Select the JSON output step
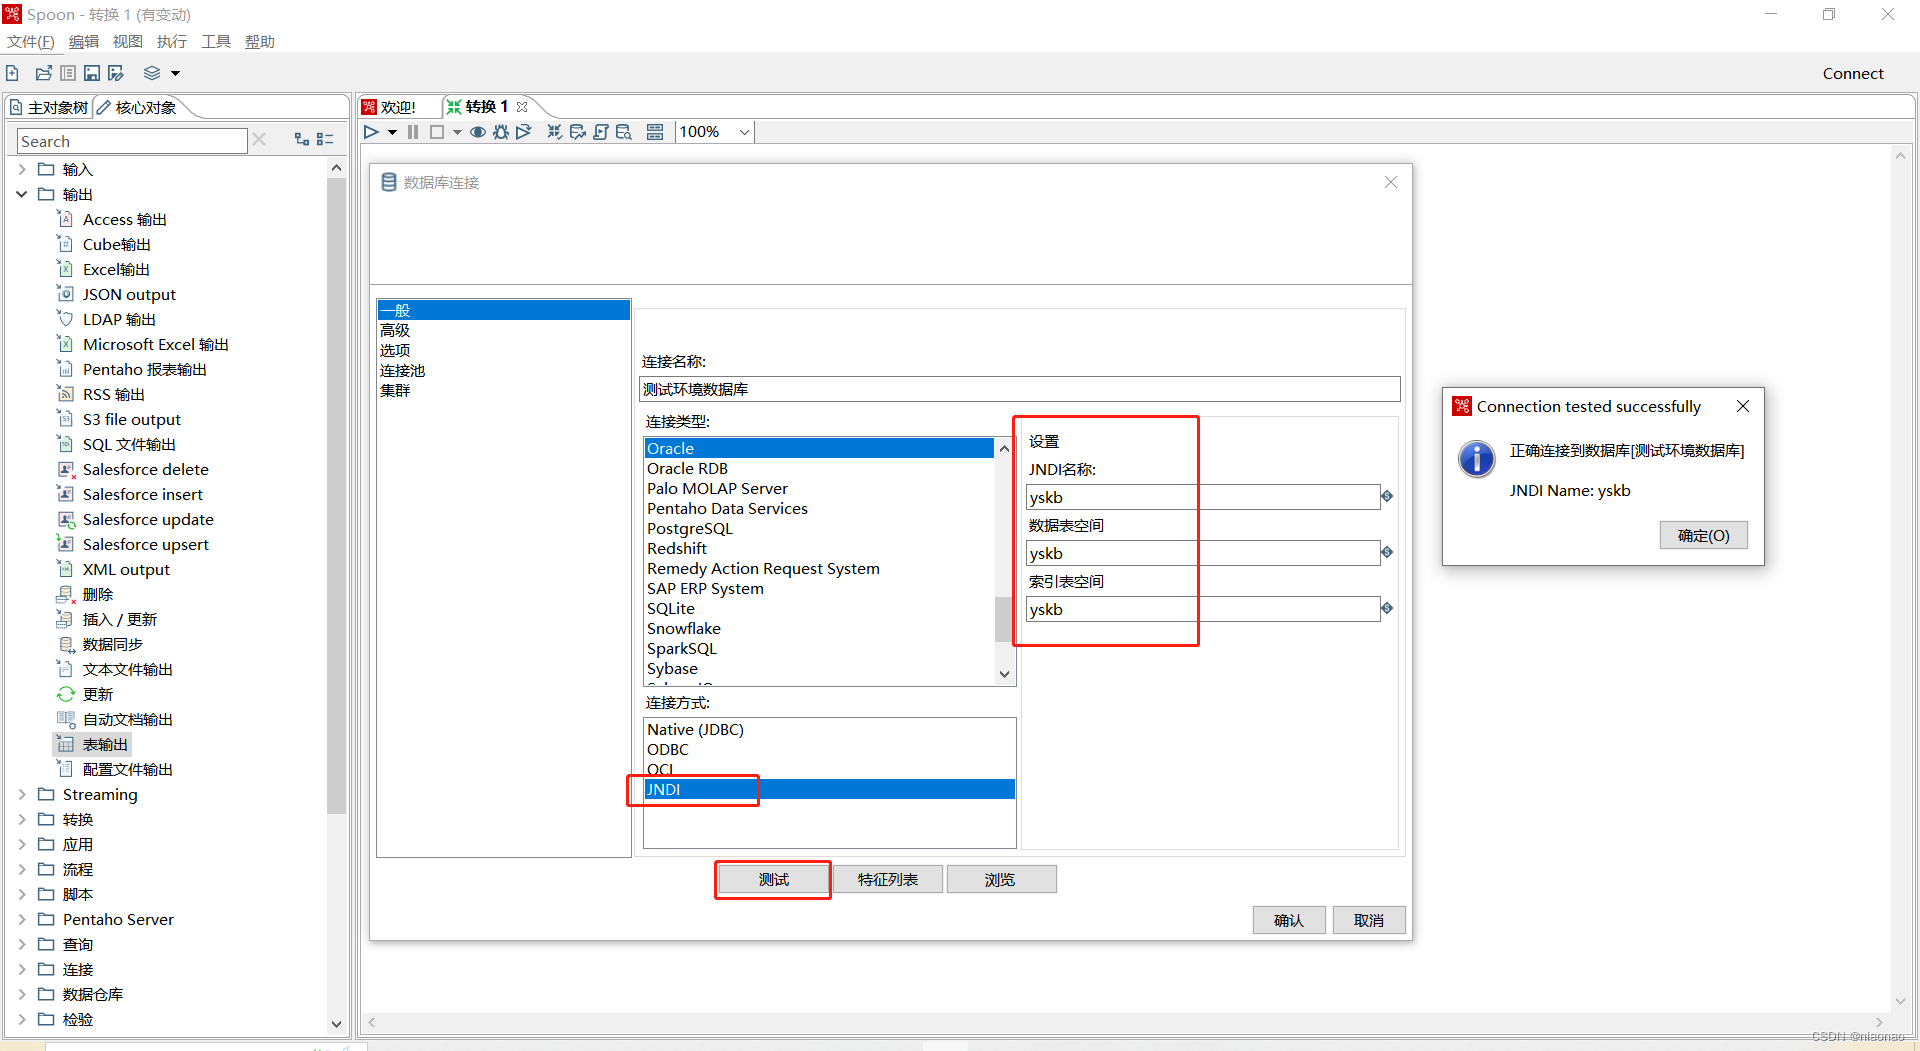The image size is (1920, 1051). (117, 294)
